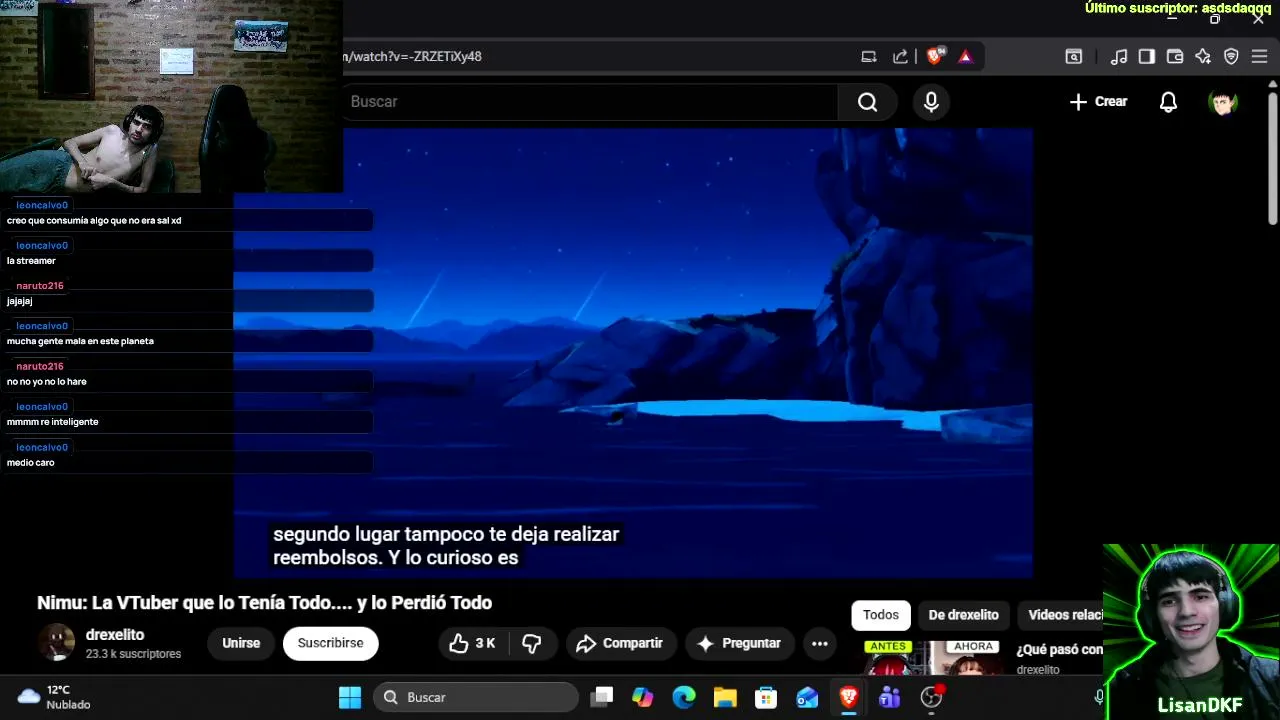The image size is (1280, 720).
Task: Click the video title Nimu: La VTuber text
Action: 264,603
